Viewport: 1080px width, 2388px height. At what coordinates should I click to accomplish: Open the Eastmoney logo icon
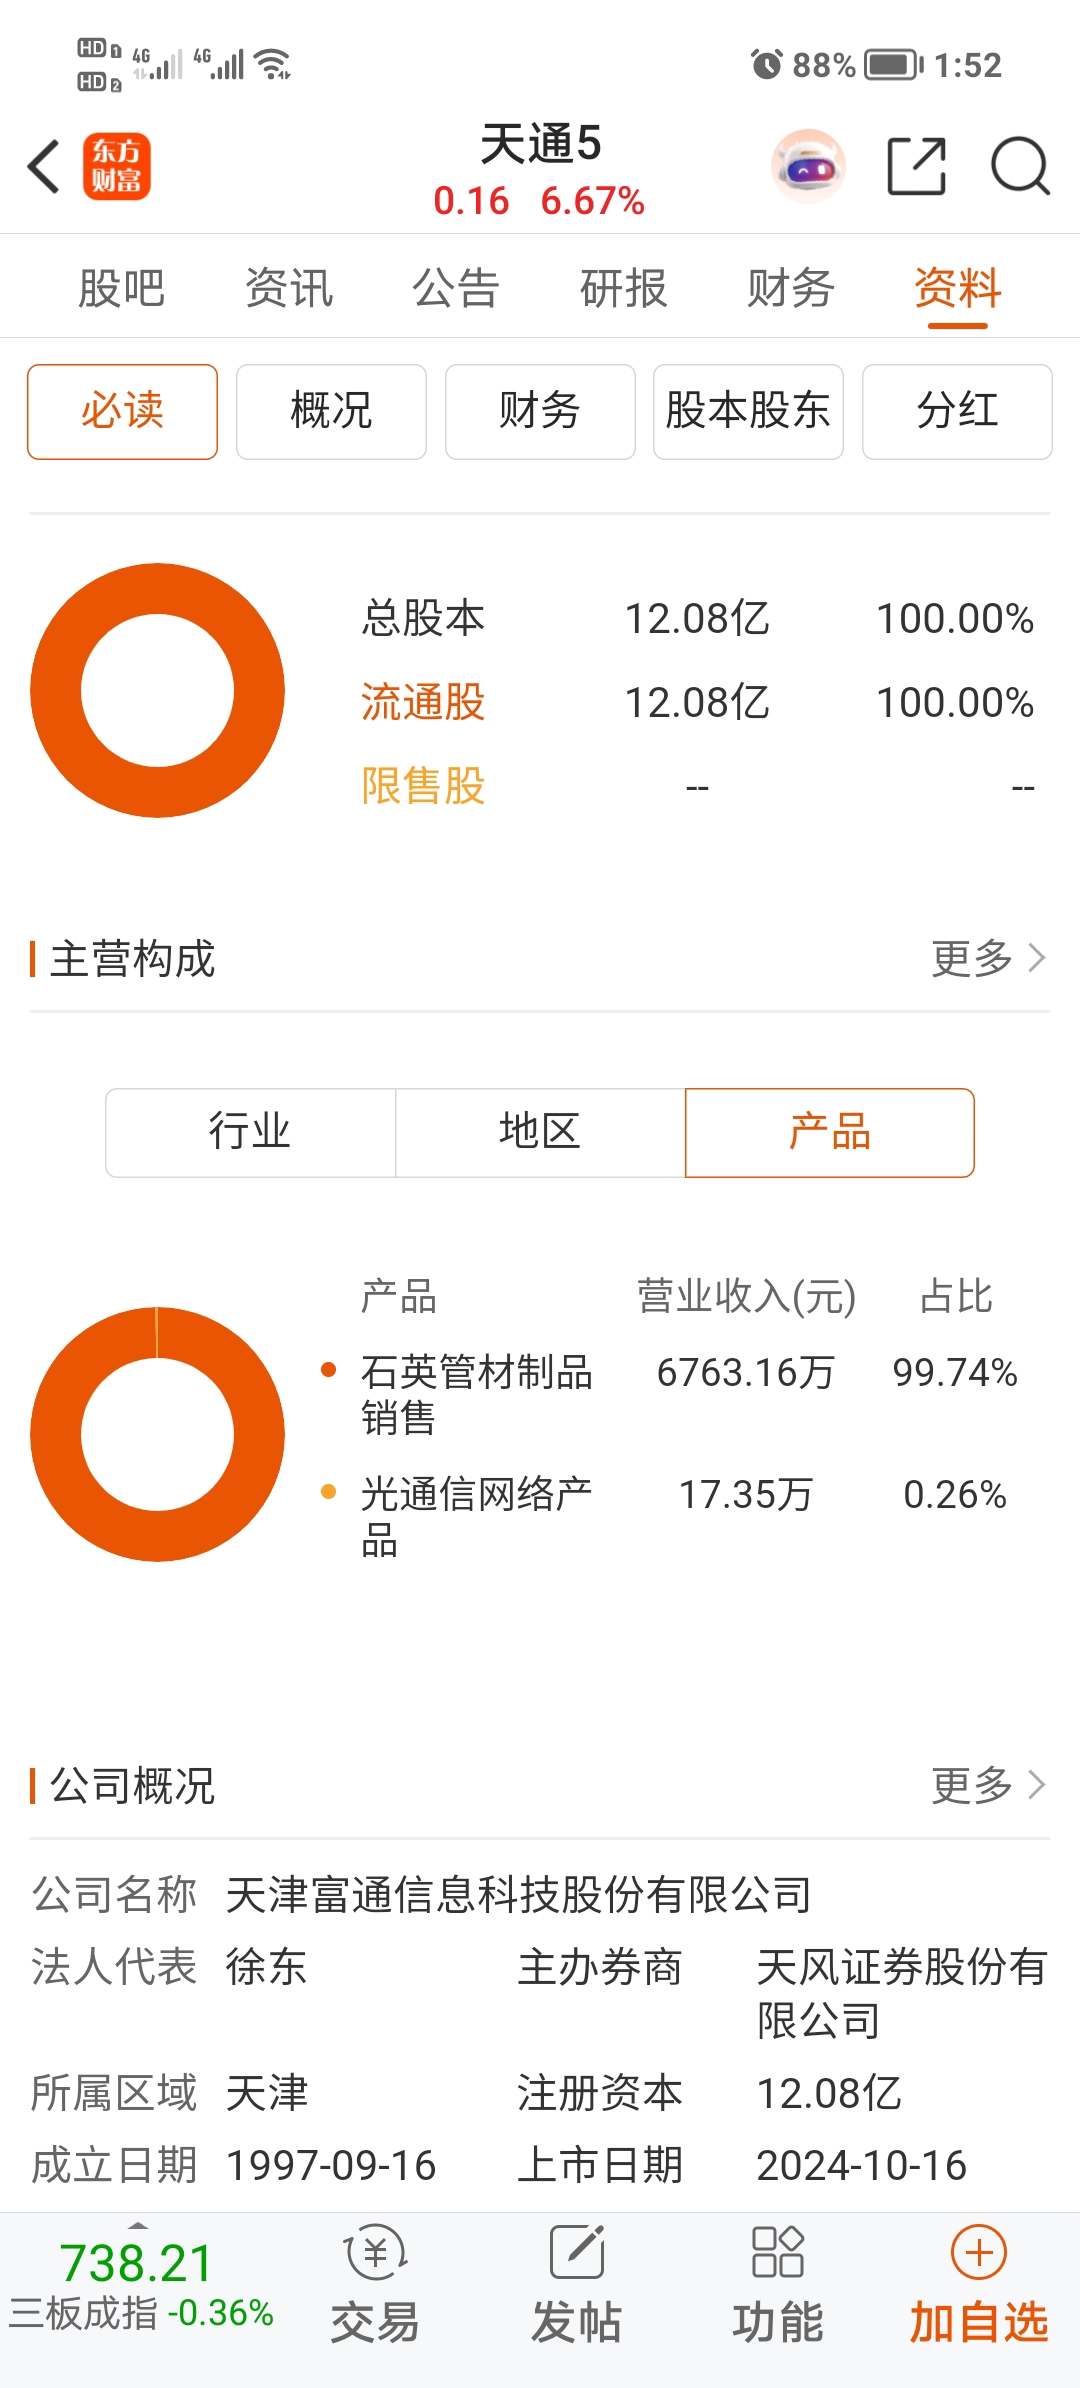(x=117, y=166)
